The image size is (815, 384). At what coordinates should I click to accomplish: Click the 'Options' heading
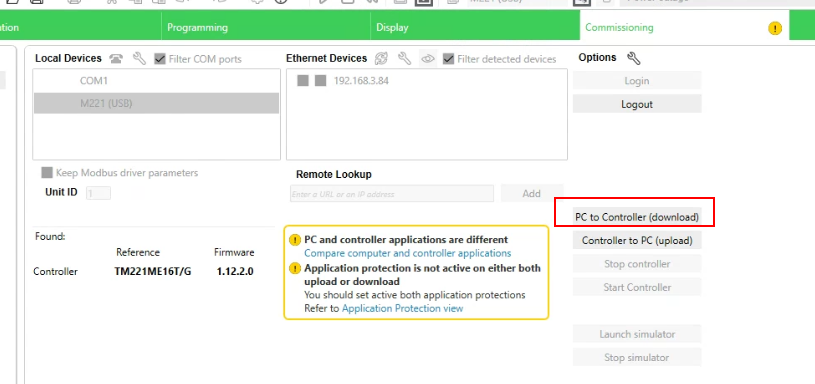(597, 58)
